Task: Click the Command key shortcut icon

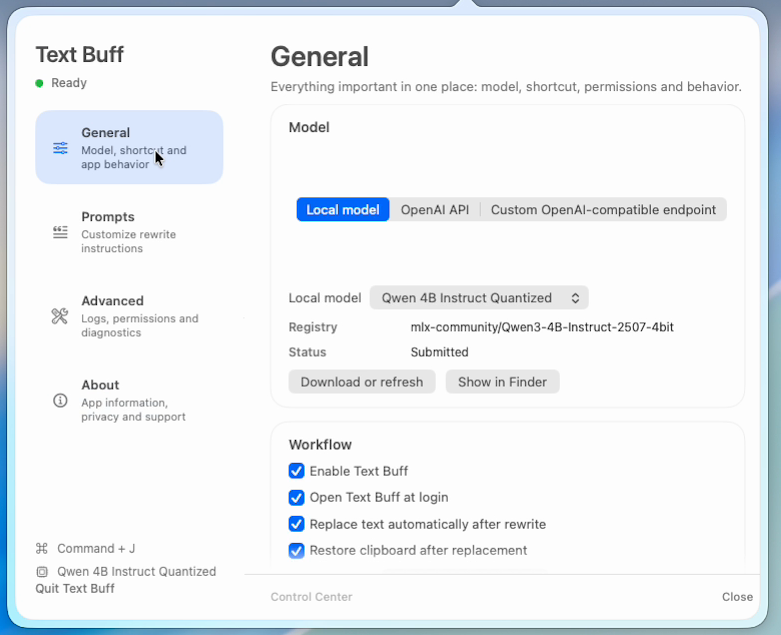Action: click(42, 548)
